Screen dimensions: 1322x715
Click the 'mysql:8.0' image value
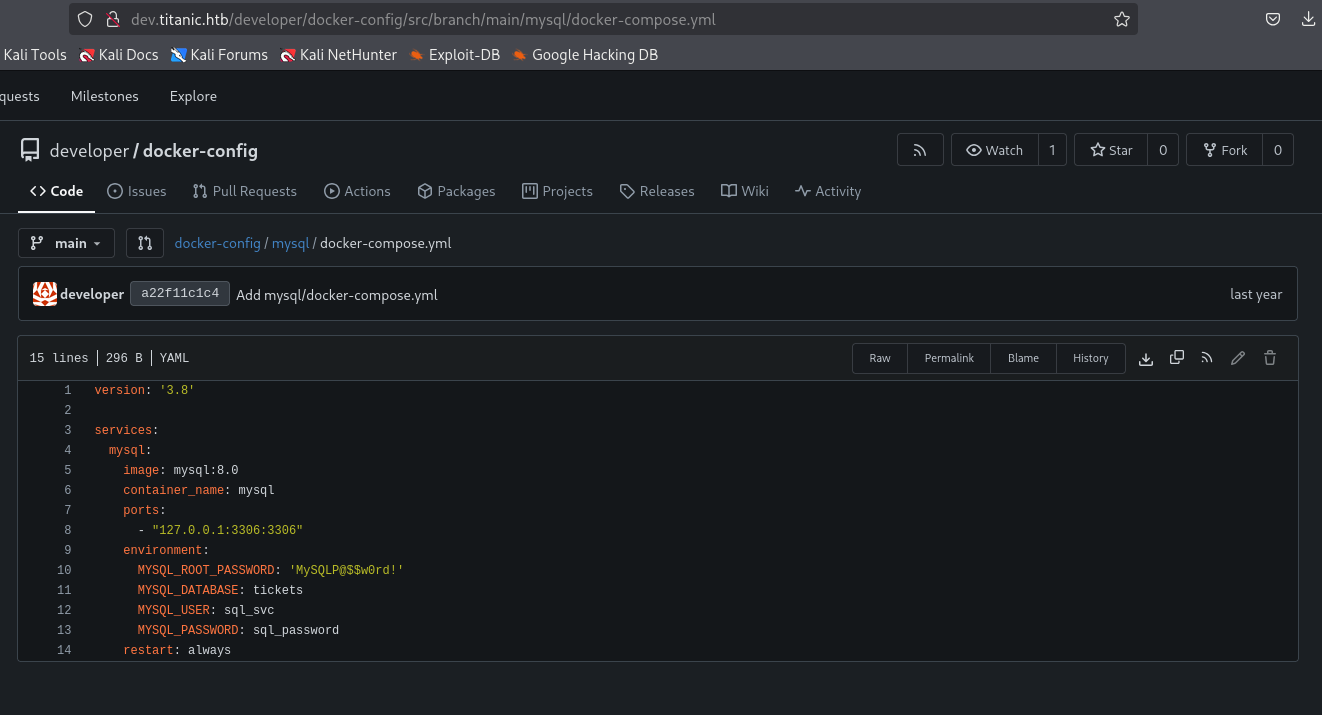[206, 470]
